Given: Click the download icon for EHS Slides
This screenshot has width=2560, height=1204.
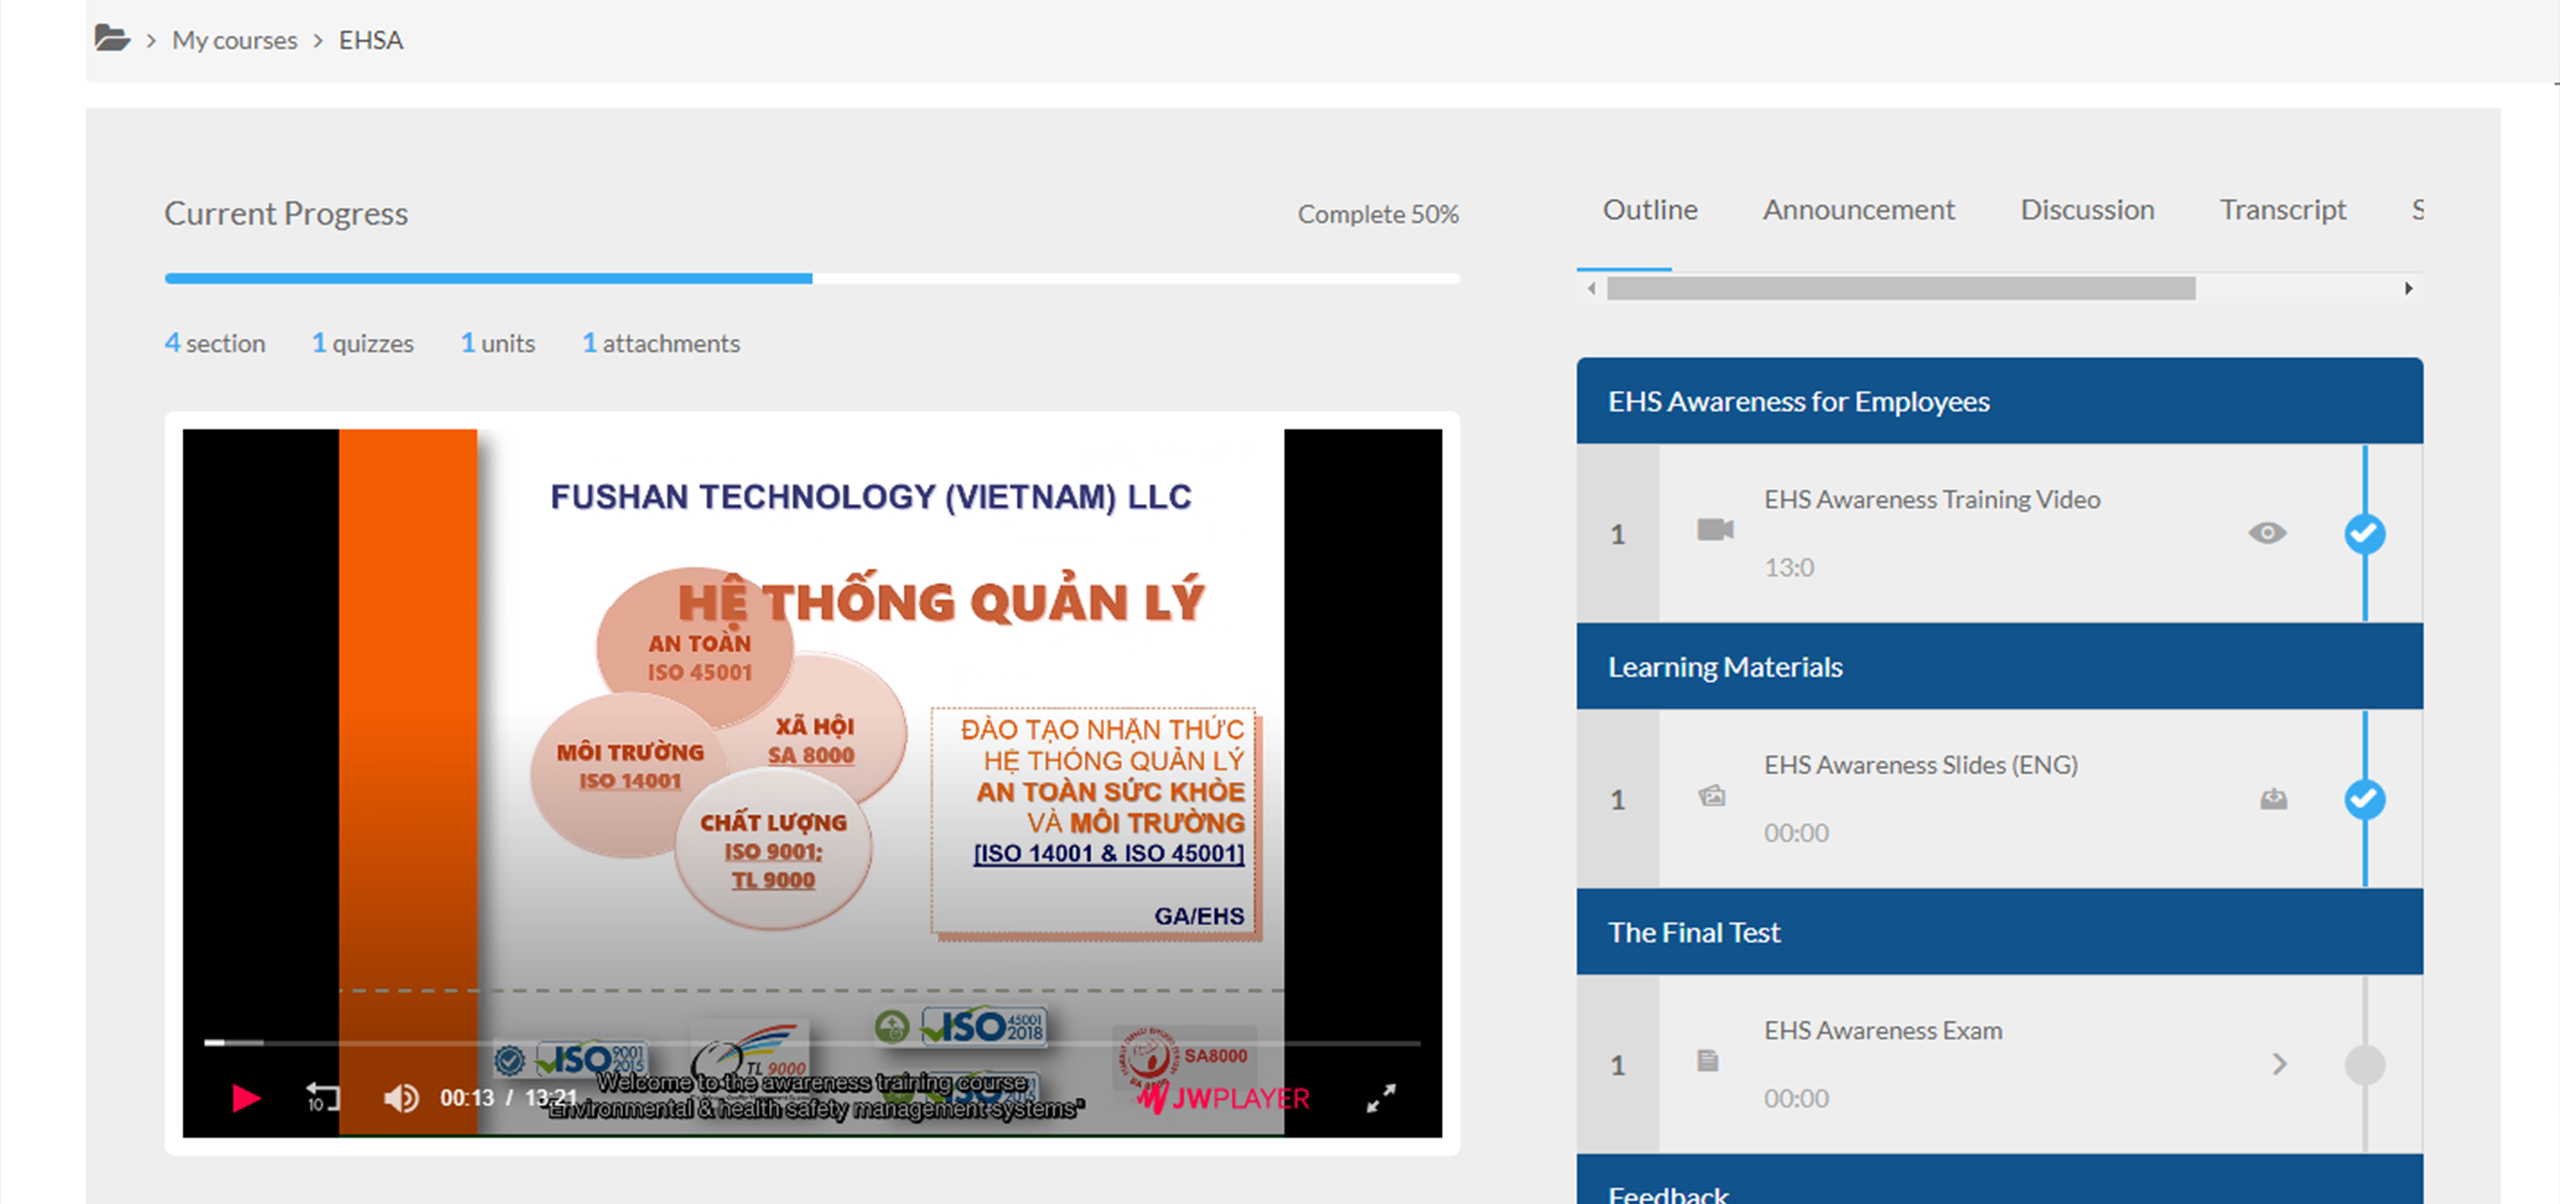Looking at the screenshot, I should [x=2273, y=798].
